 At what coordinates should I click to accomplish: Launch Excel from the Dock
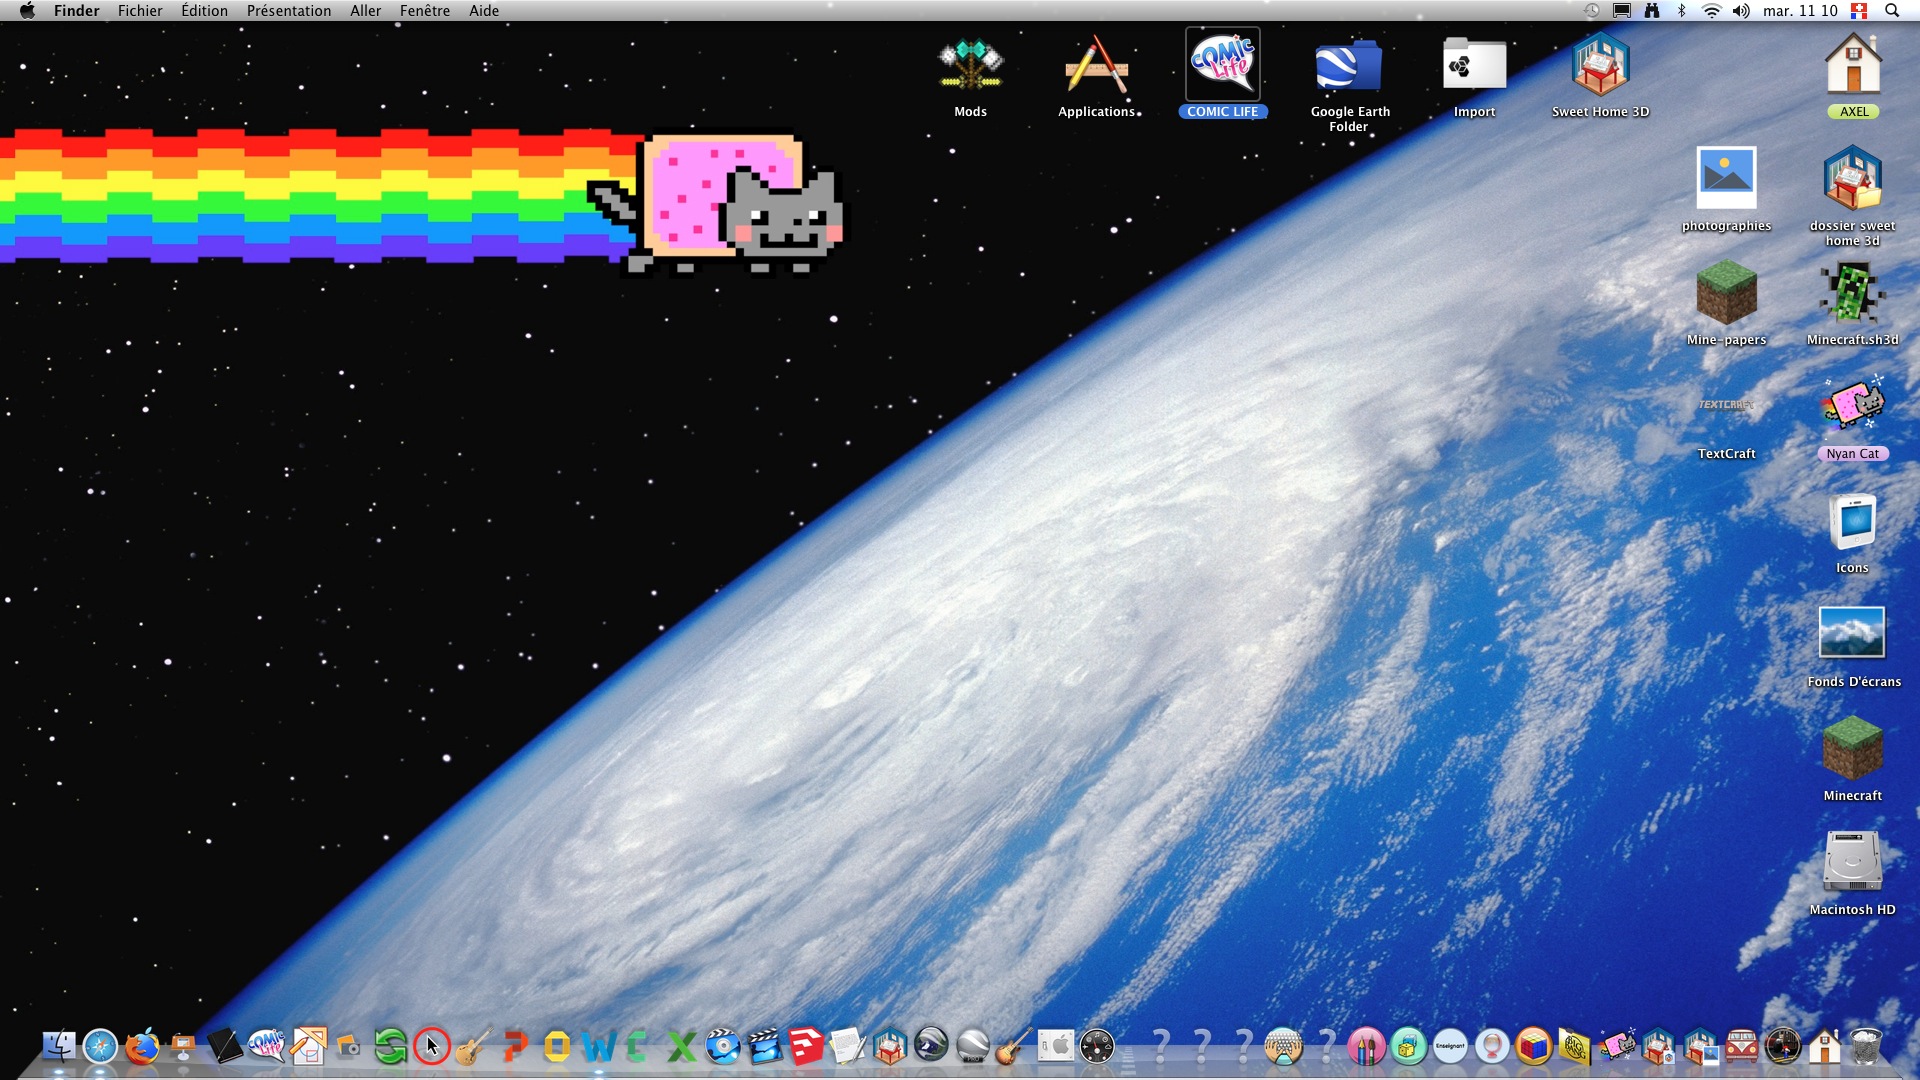[681, 1047]
